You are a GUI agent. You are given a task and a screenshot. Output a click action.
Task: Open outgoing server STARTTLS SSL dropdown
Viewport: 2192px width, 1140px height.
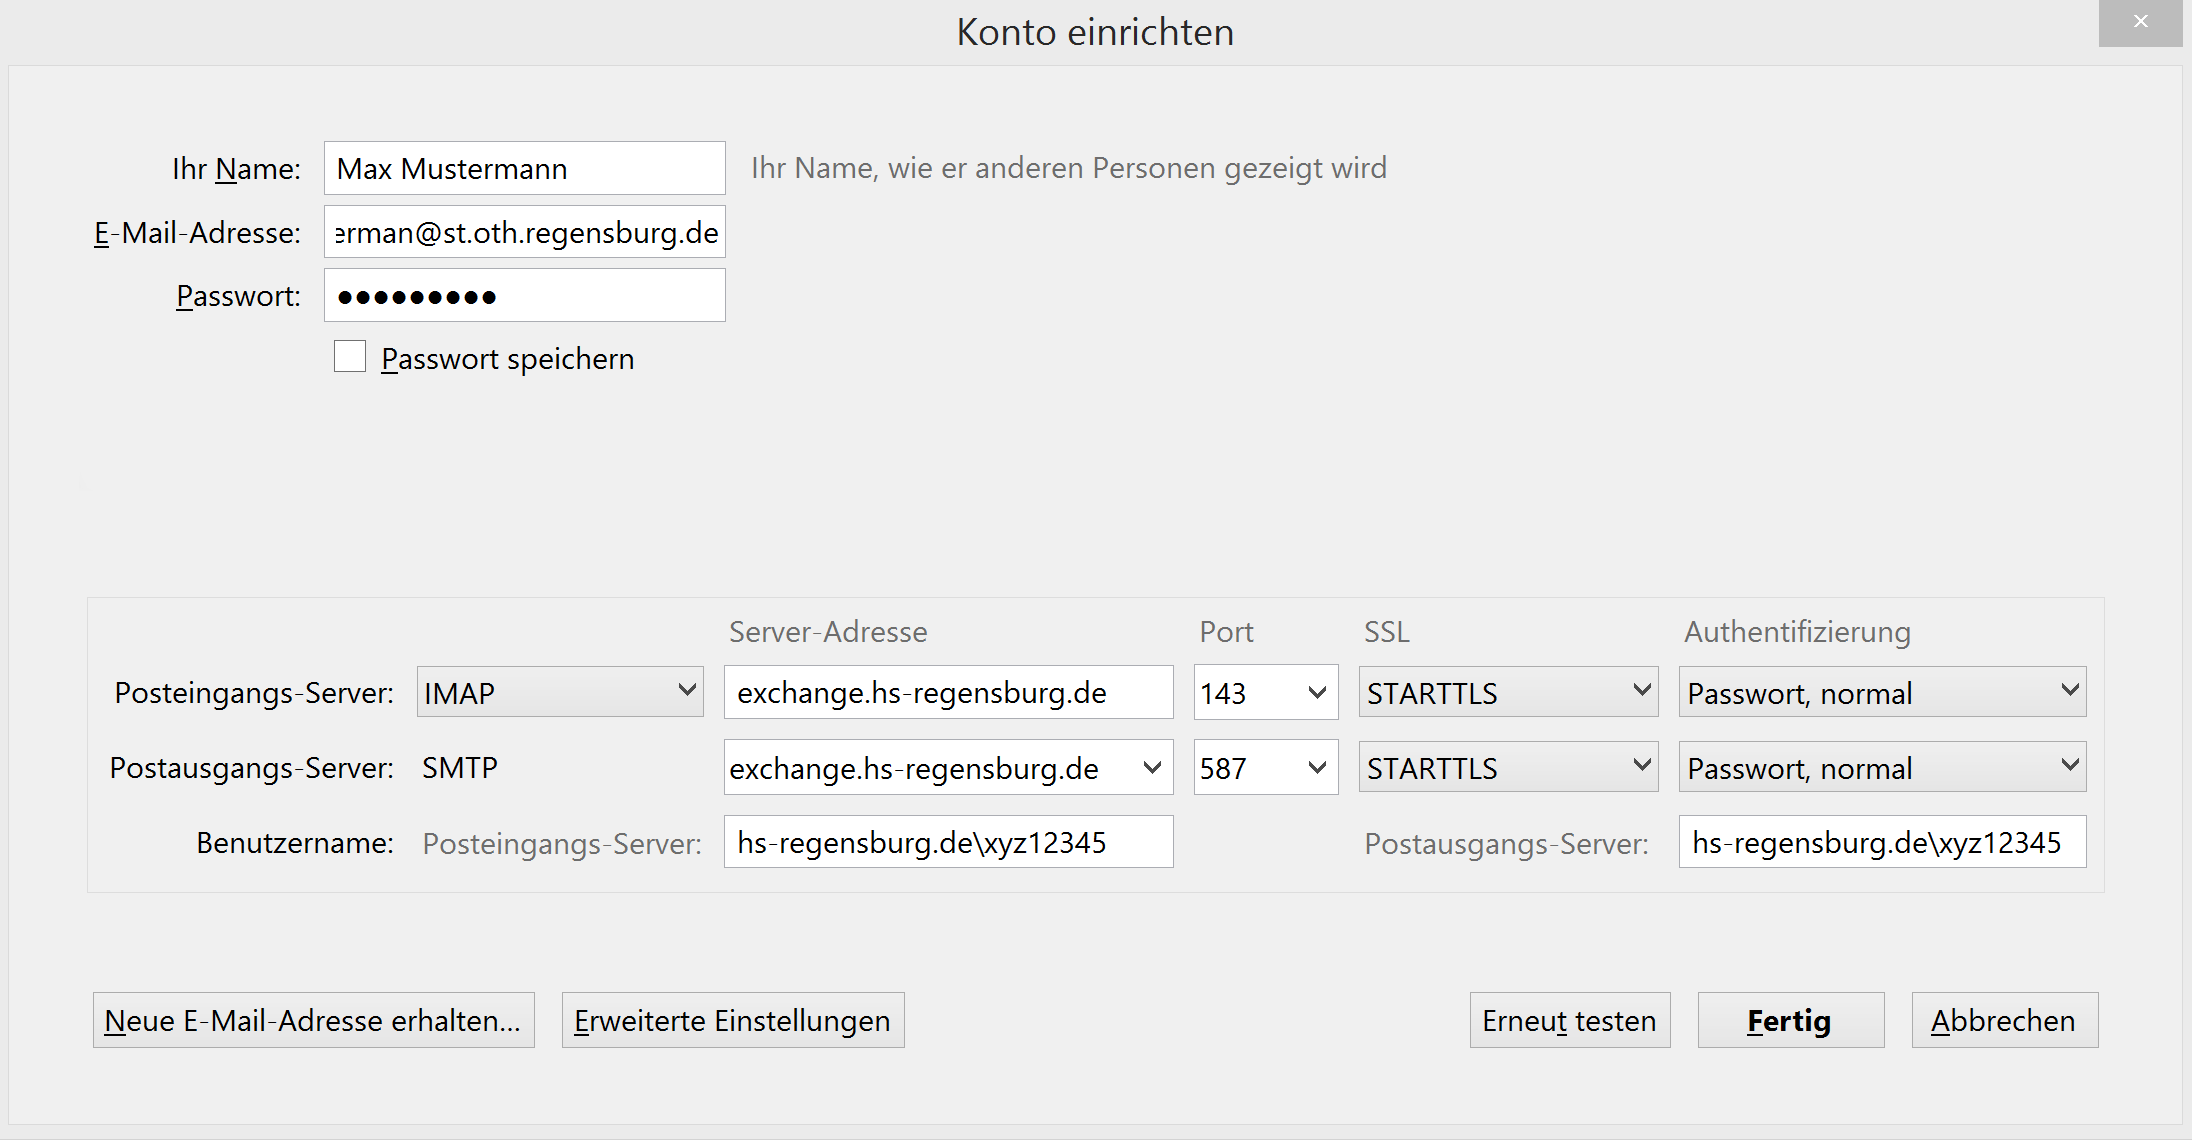(1508, 768)
